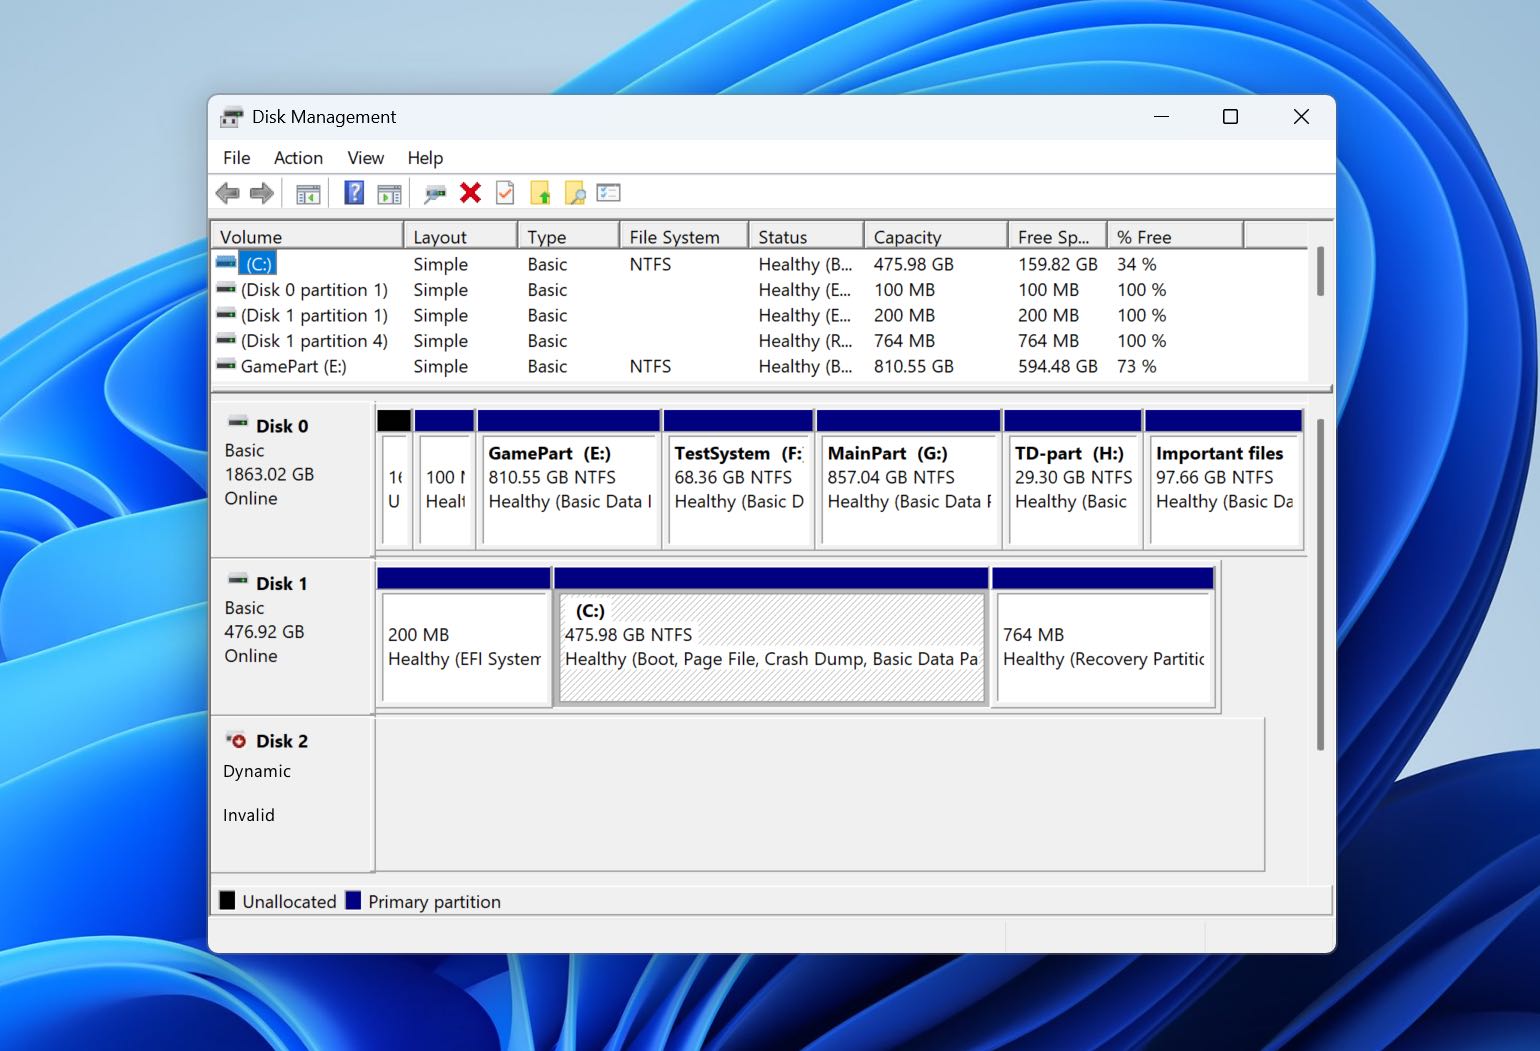Toggle the console tree visibility

tap(307, 192)
